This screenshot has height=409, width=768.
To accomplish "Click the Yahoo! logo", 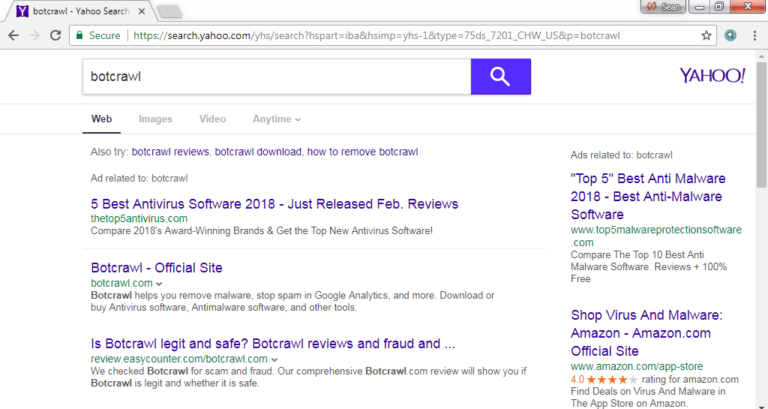I will pos(712,75).
